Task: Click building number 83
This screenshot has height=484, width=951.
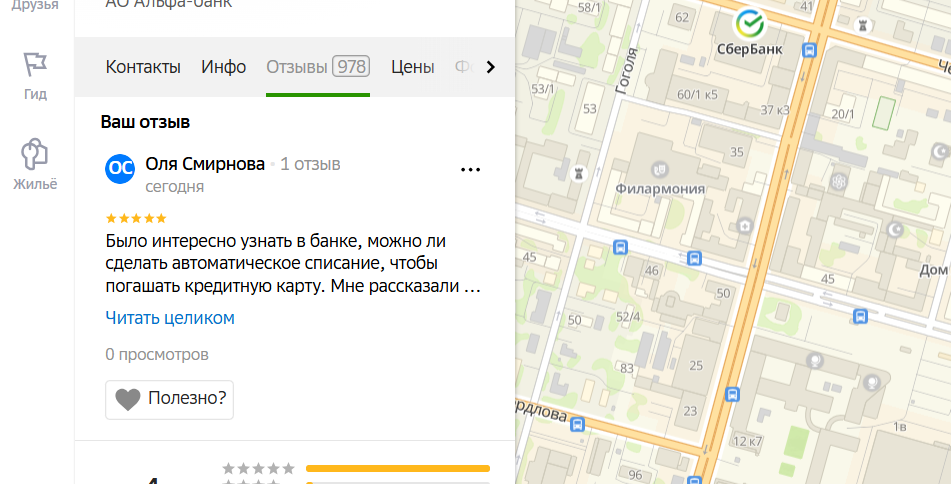Action: pos(627,368)
